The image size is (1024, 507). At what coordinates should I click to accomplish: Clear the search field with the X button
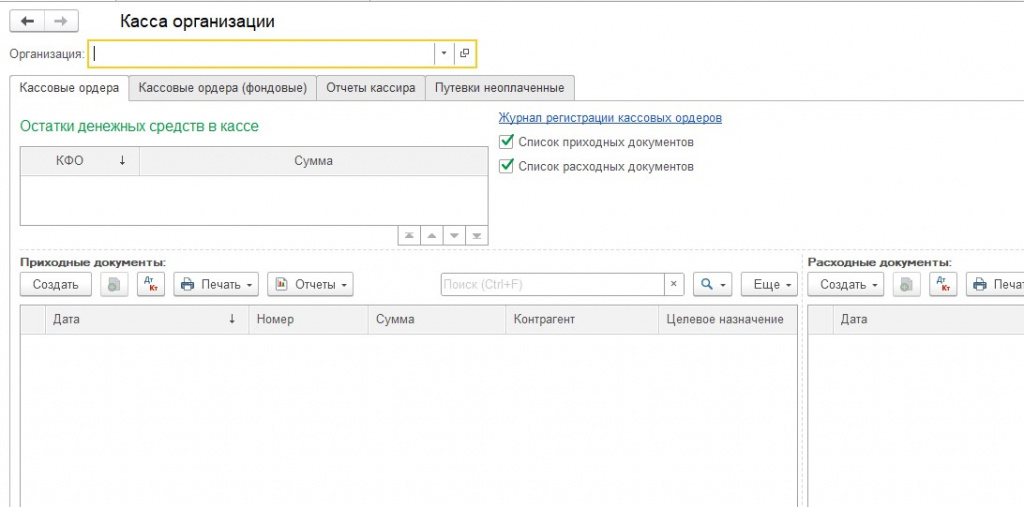tap(673, 284)
